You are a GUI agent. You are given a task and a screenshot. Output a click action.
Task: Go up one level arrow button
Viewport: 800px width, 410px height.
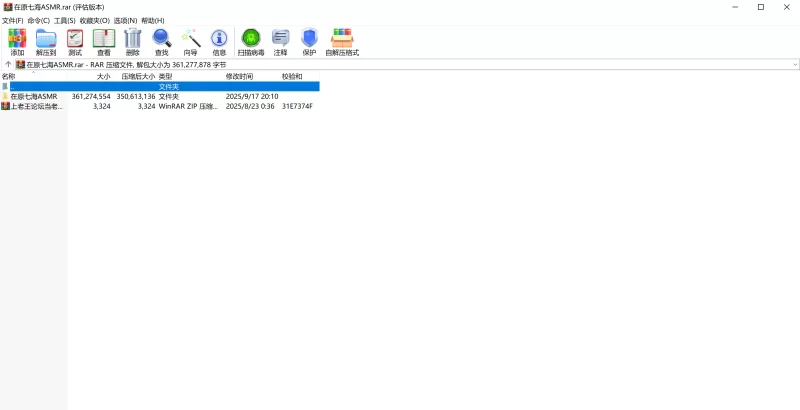click(8, 65)
